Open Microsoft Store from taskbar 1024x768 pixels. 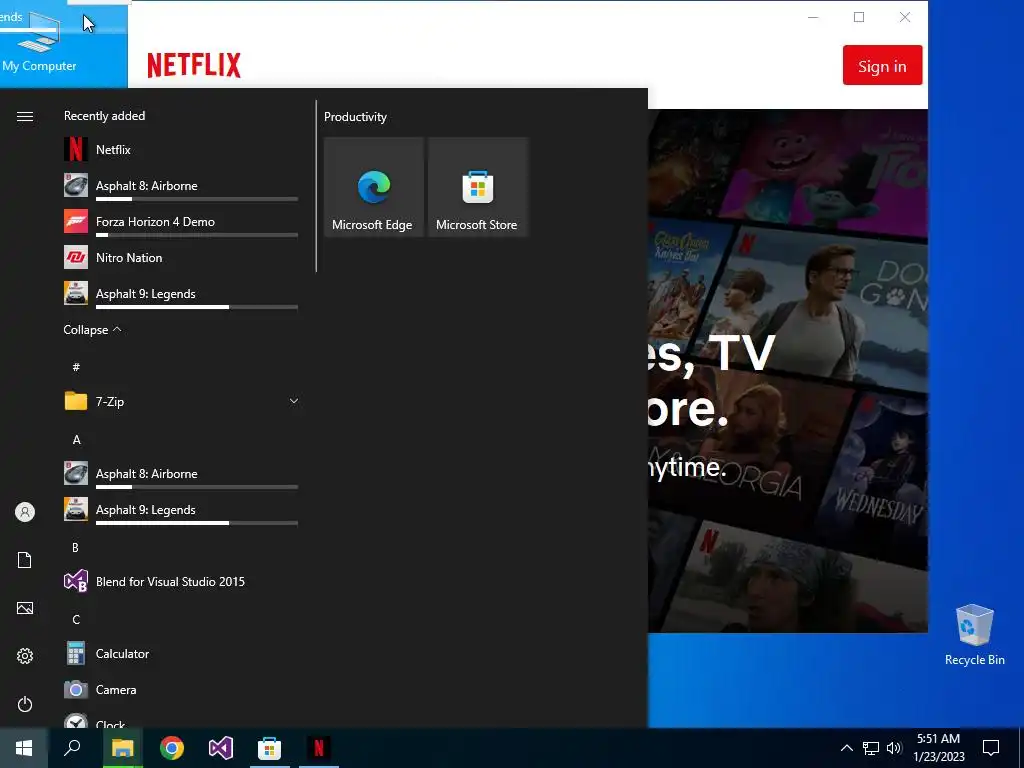pos(270,748)
